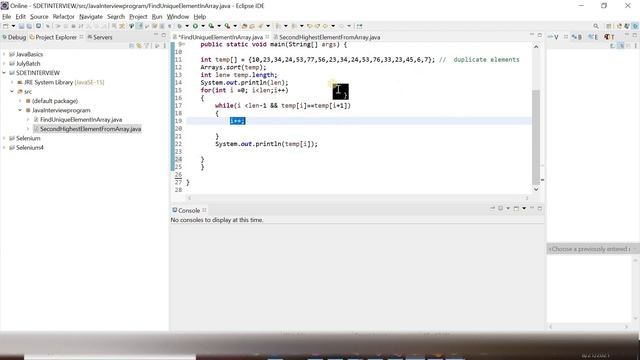Click the New file toolbar icon
Screen dimensions: 640x360
[6, 26]
